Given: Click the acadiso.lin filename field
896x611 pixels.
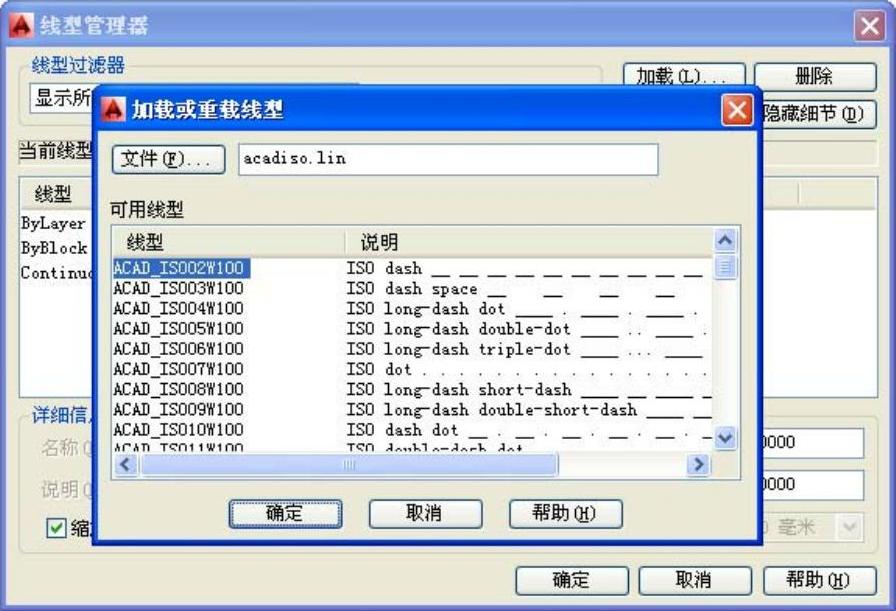Looking at the screenshot, I should click(448, 159).
